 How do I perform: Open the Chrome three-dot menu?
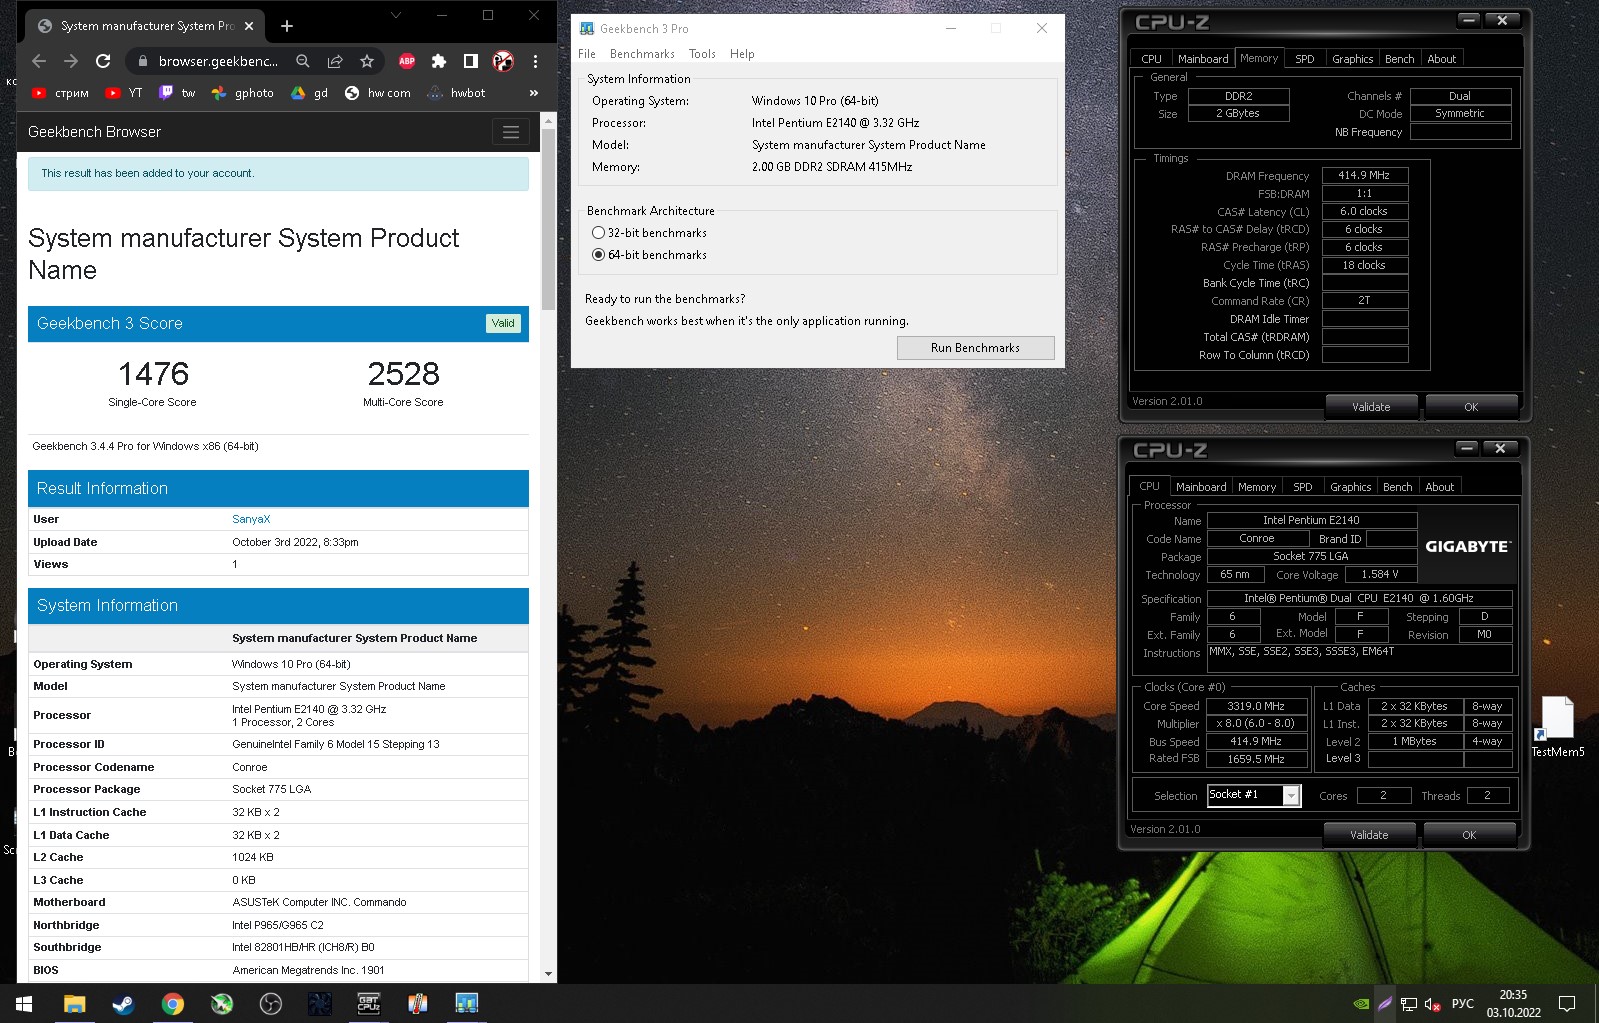[535, 61]
